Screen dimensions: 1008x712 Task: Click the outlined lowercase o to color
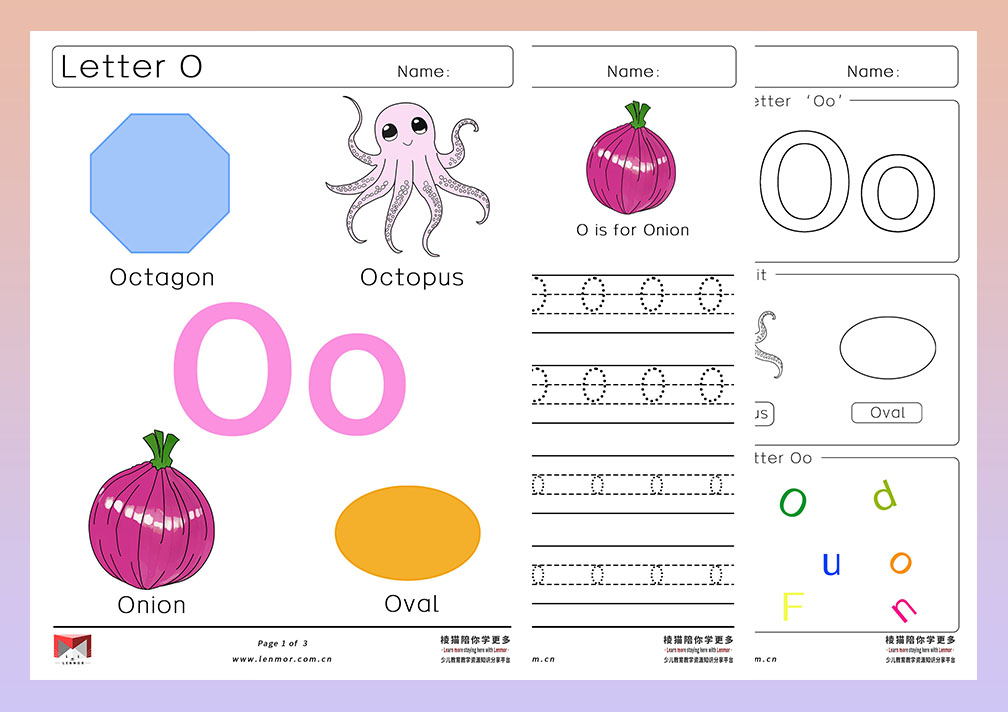[898, 193]
